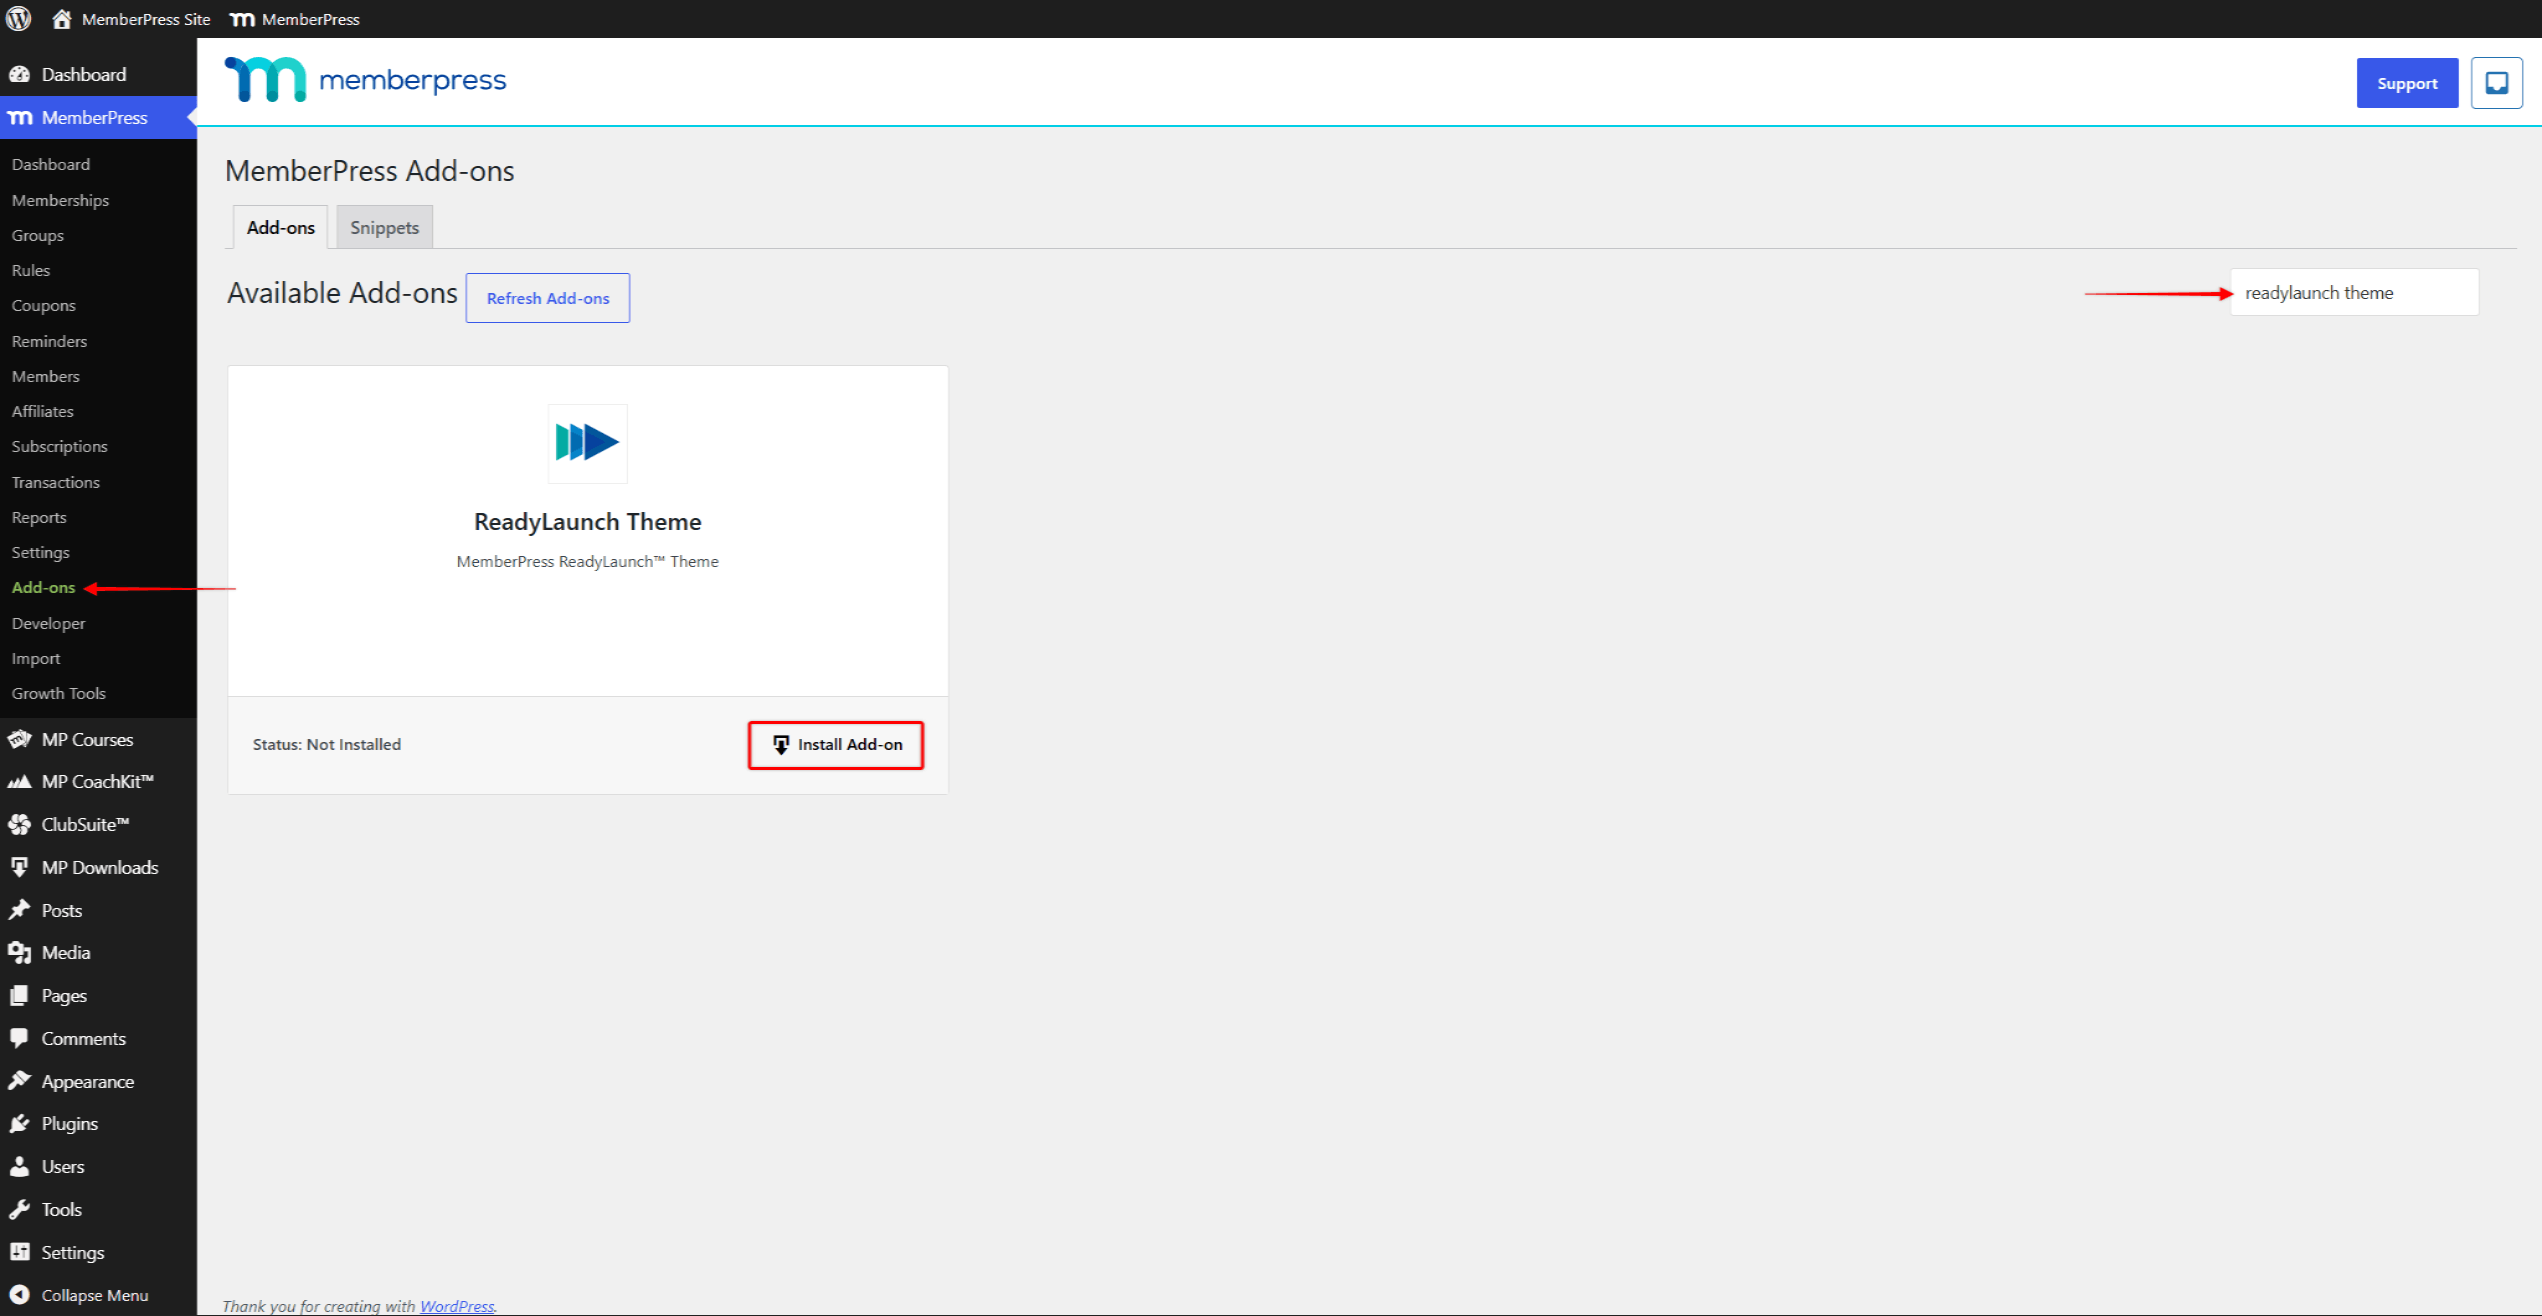The width and height of the screenshot is (2542, 1316).
Task: Click the MemberPress 'm' icon in the sidebar
Action: pyautogui.click(x=20, y=118)
